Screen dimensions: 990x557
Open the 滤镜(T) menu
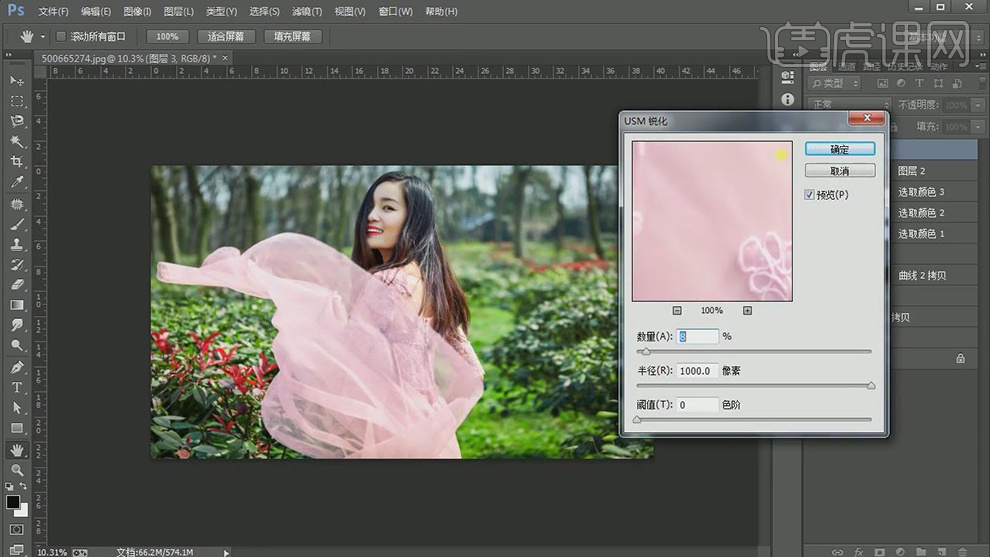pos(307,12)
